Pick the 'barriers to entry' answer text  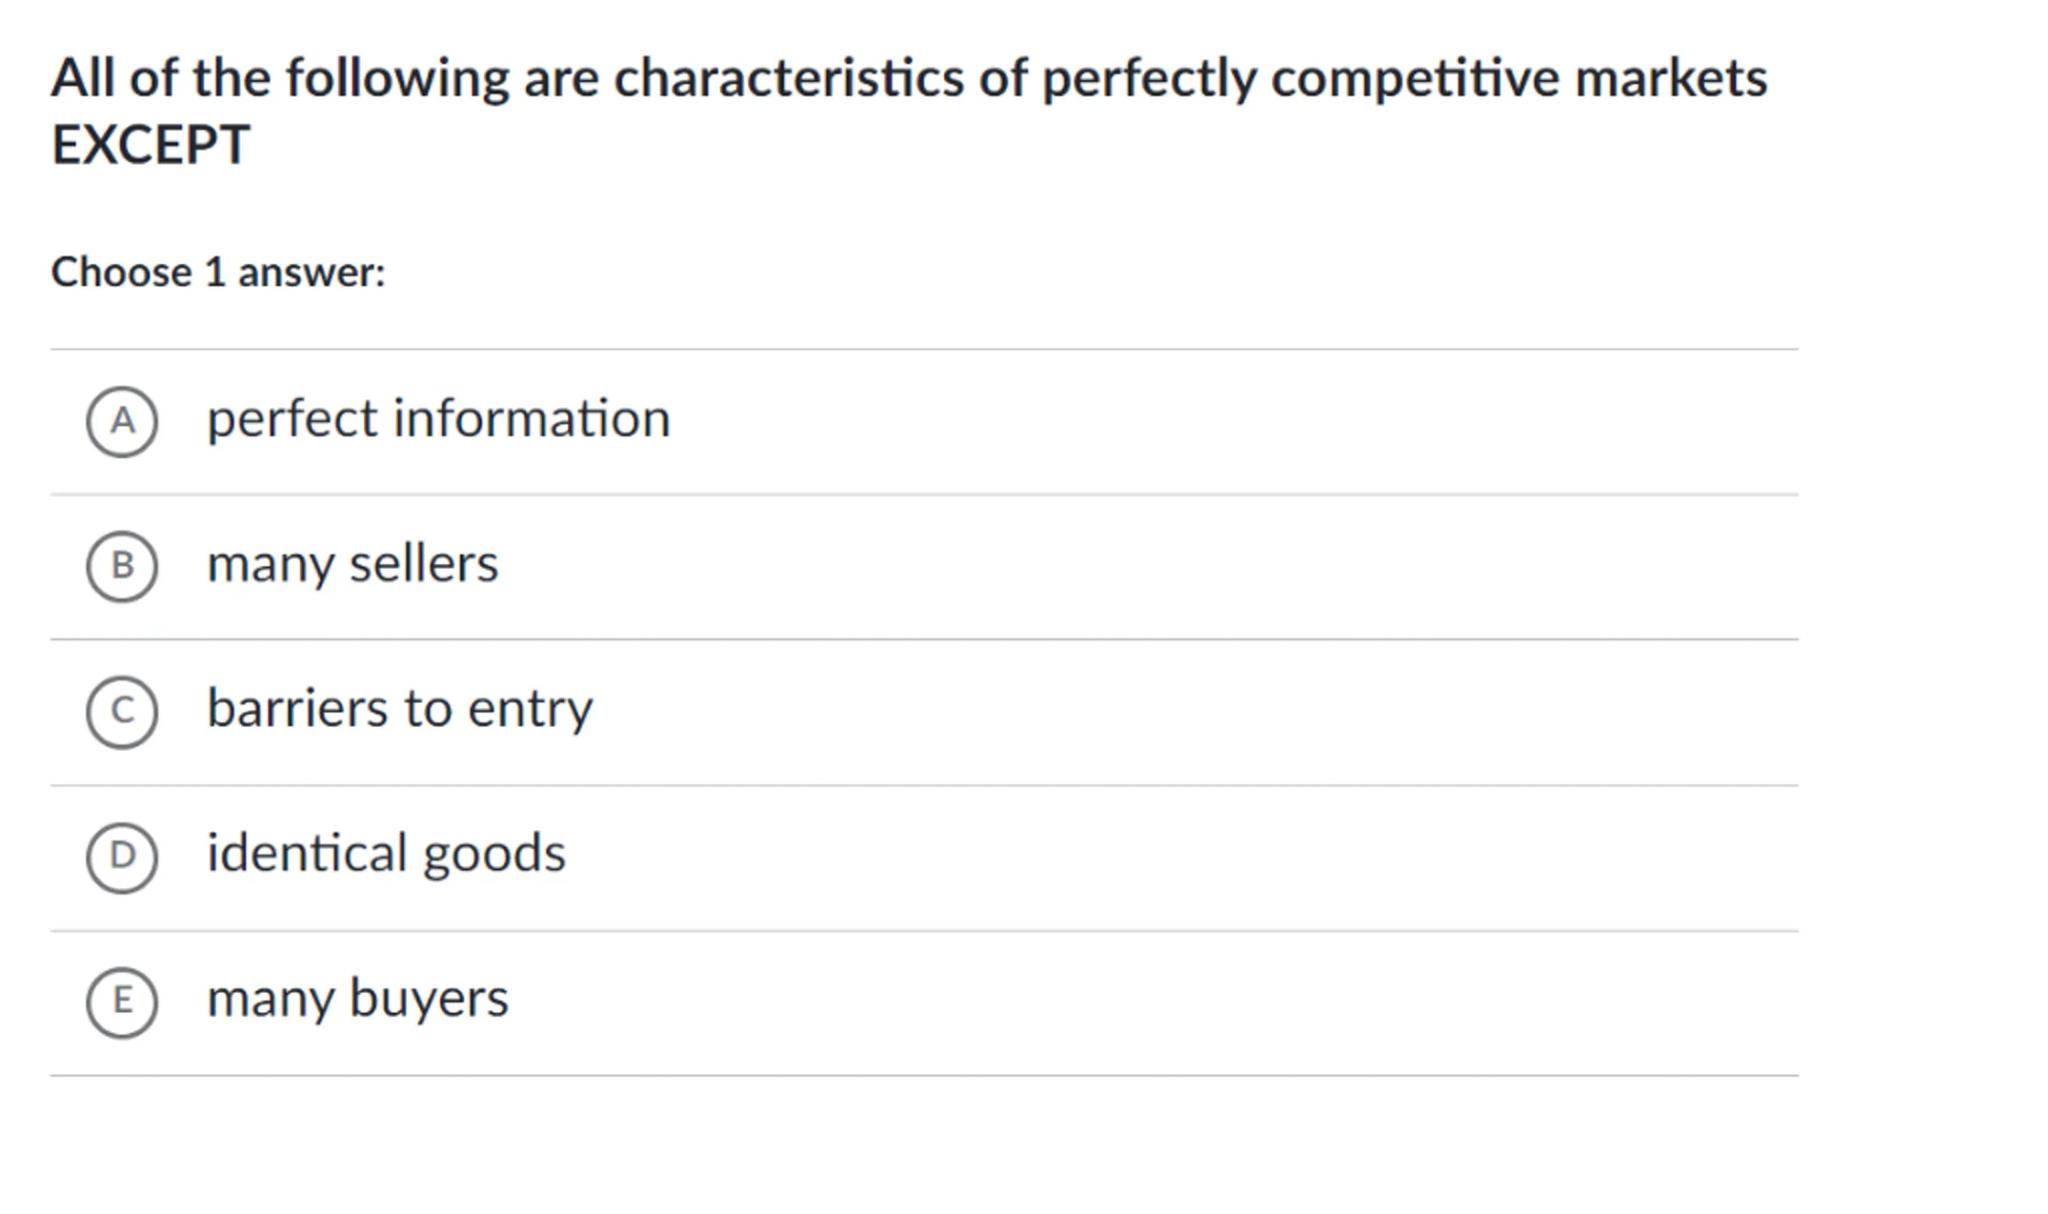(399, 709)
